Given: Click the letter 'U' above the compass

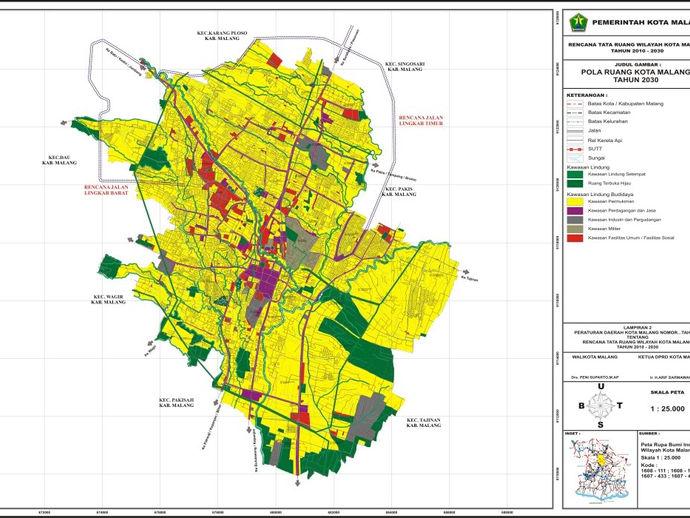Looking at the screenshot, I should point(601,386).
